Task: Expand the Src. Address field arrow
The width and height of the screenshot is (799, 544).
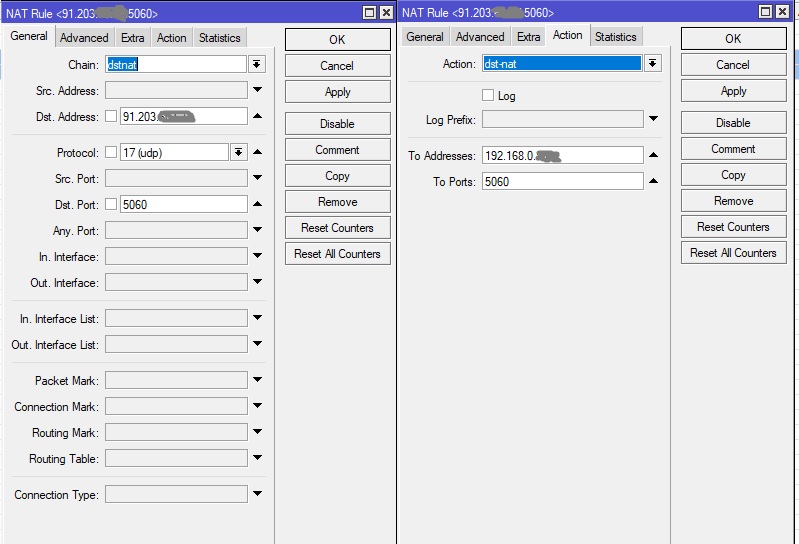Action: tap(257, 90)
